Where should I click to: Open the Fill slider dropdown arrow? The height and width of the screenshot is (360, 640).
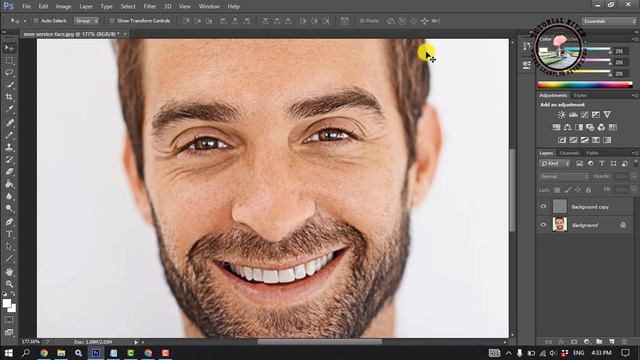[634, 190]
